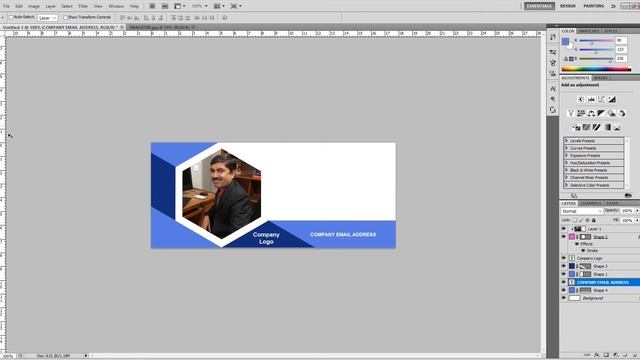Click the Add layer style fx icon
Screen dimensions: 640x360
tap(597, 355)
